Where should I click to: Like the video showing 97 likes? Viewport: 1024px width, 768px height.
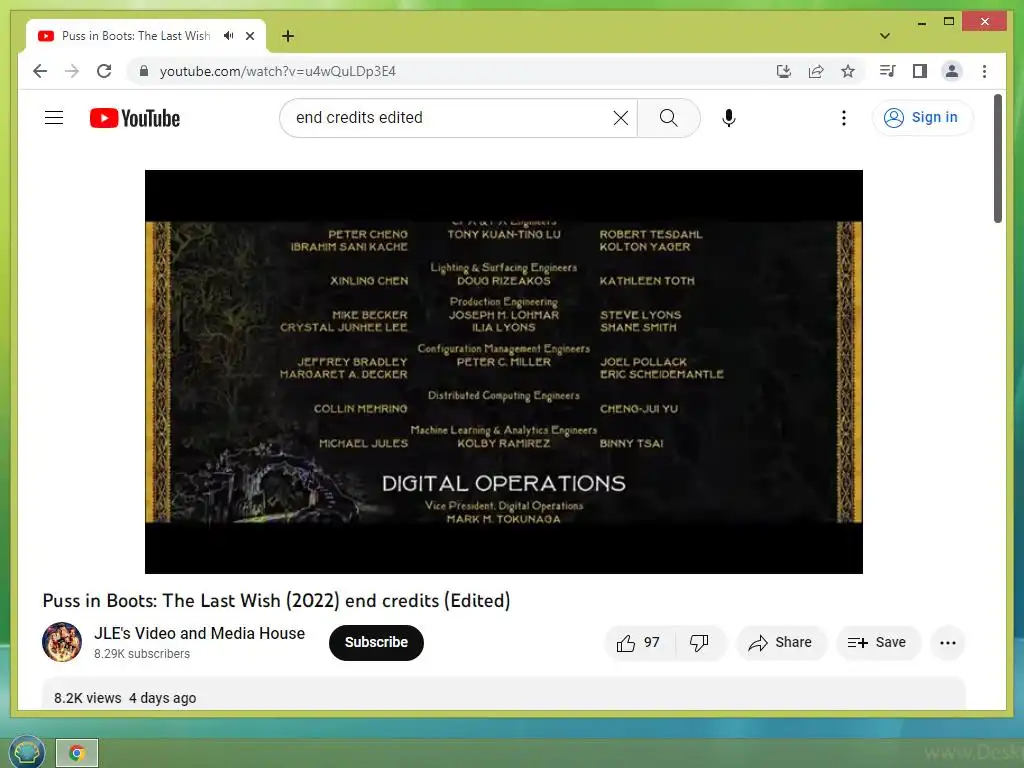click(639, 643)
